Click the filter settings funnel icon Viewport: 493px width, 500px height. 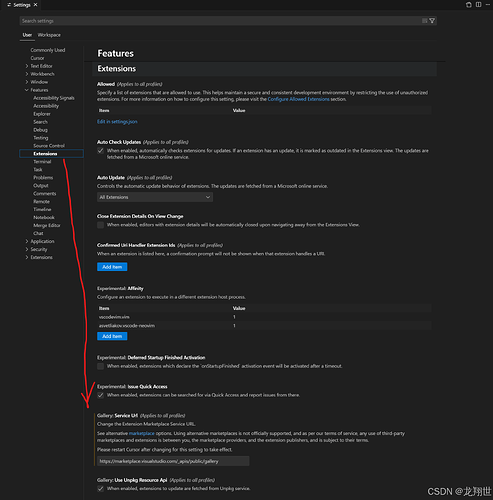(x=432, y=21)
